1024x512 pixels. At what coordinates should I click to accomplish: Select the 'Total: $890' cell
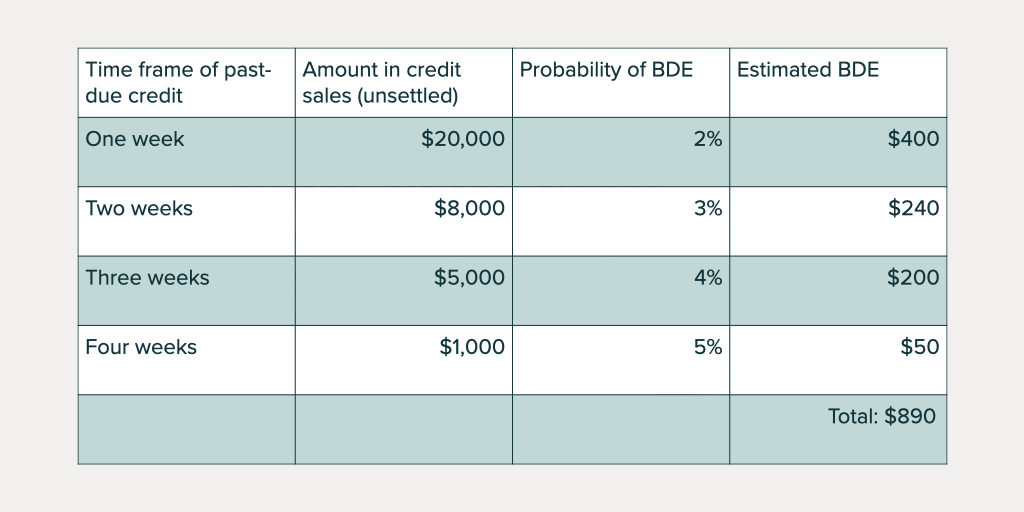click(x=881, y=416)
